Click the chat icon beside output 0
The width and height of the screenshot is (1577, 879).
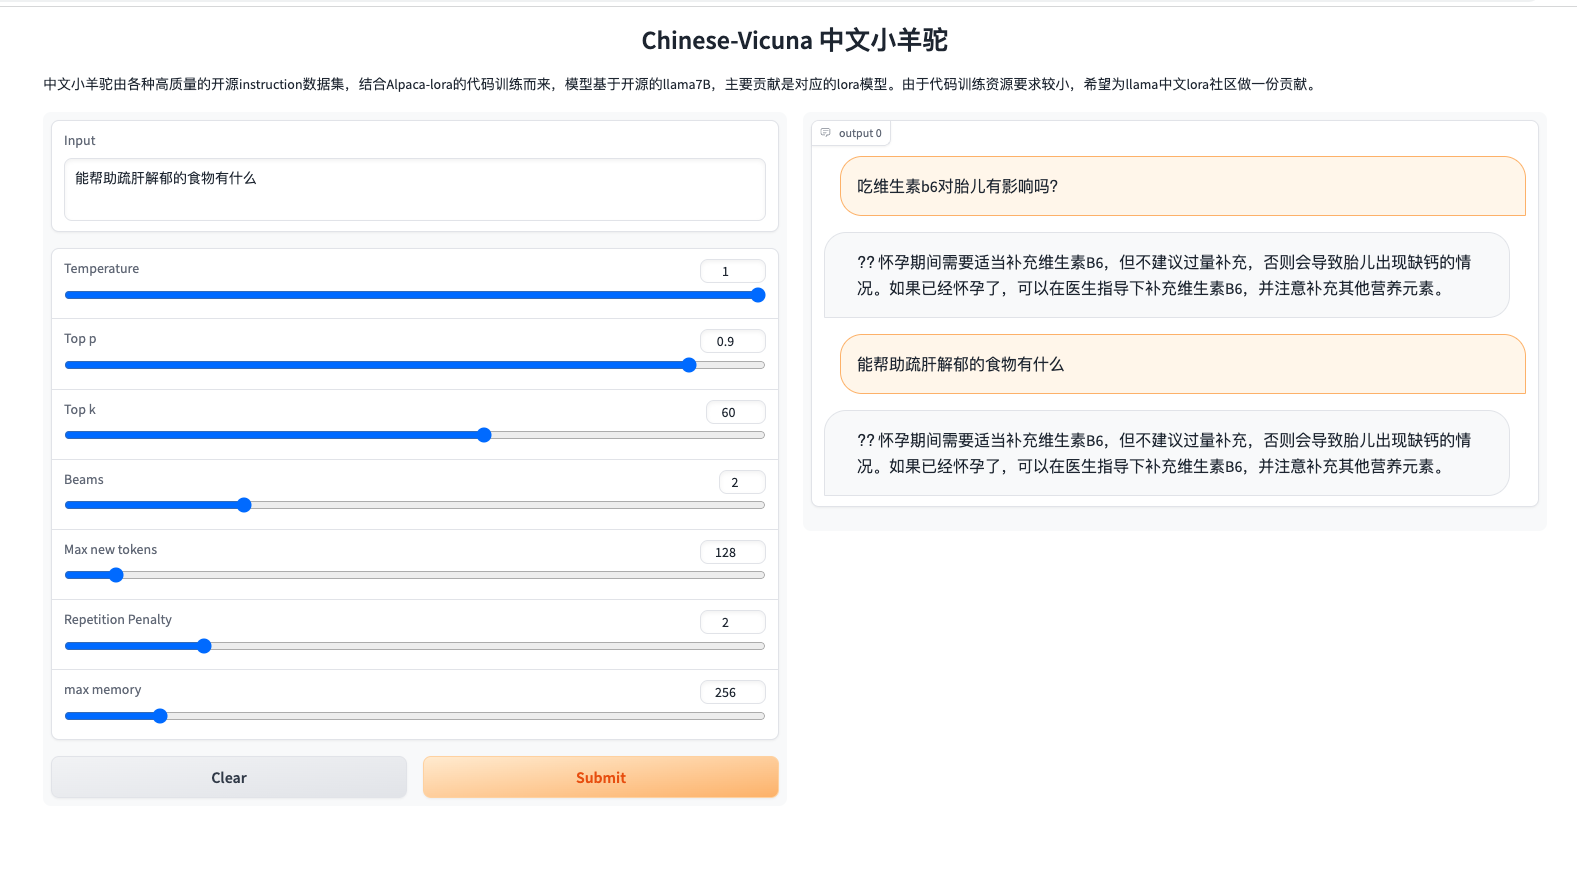coord(825,133)
